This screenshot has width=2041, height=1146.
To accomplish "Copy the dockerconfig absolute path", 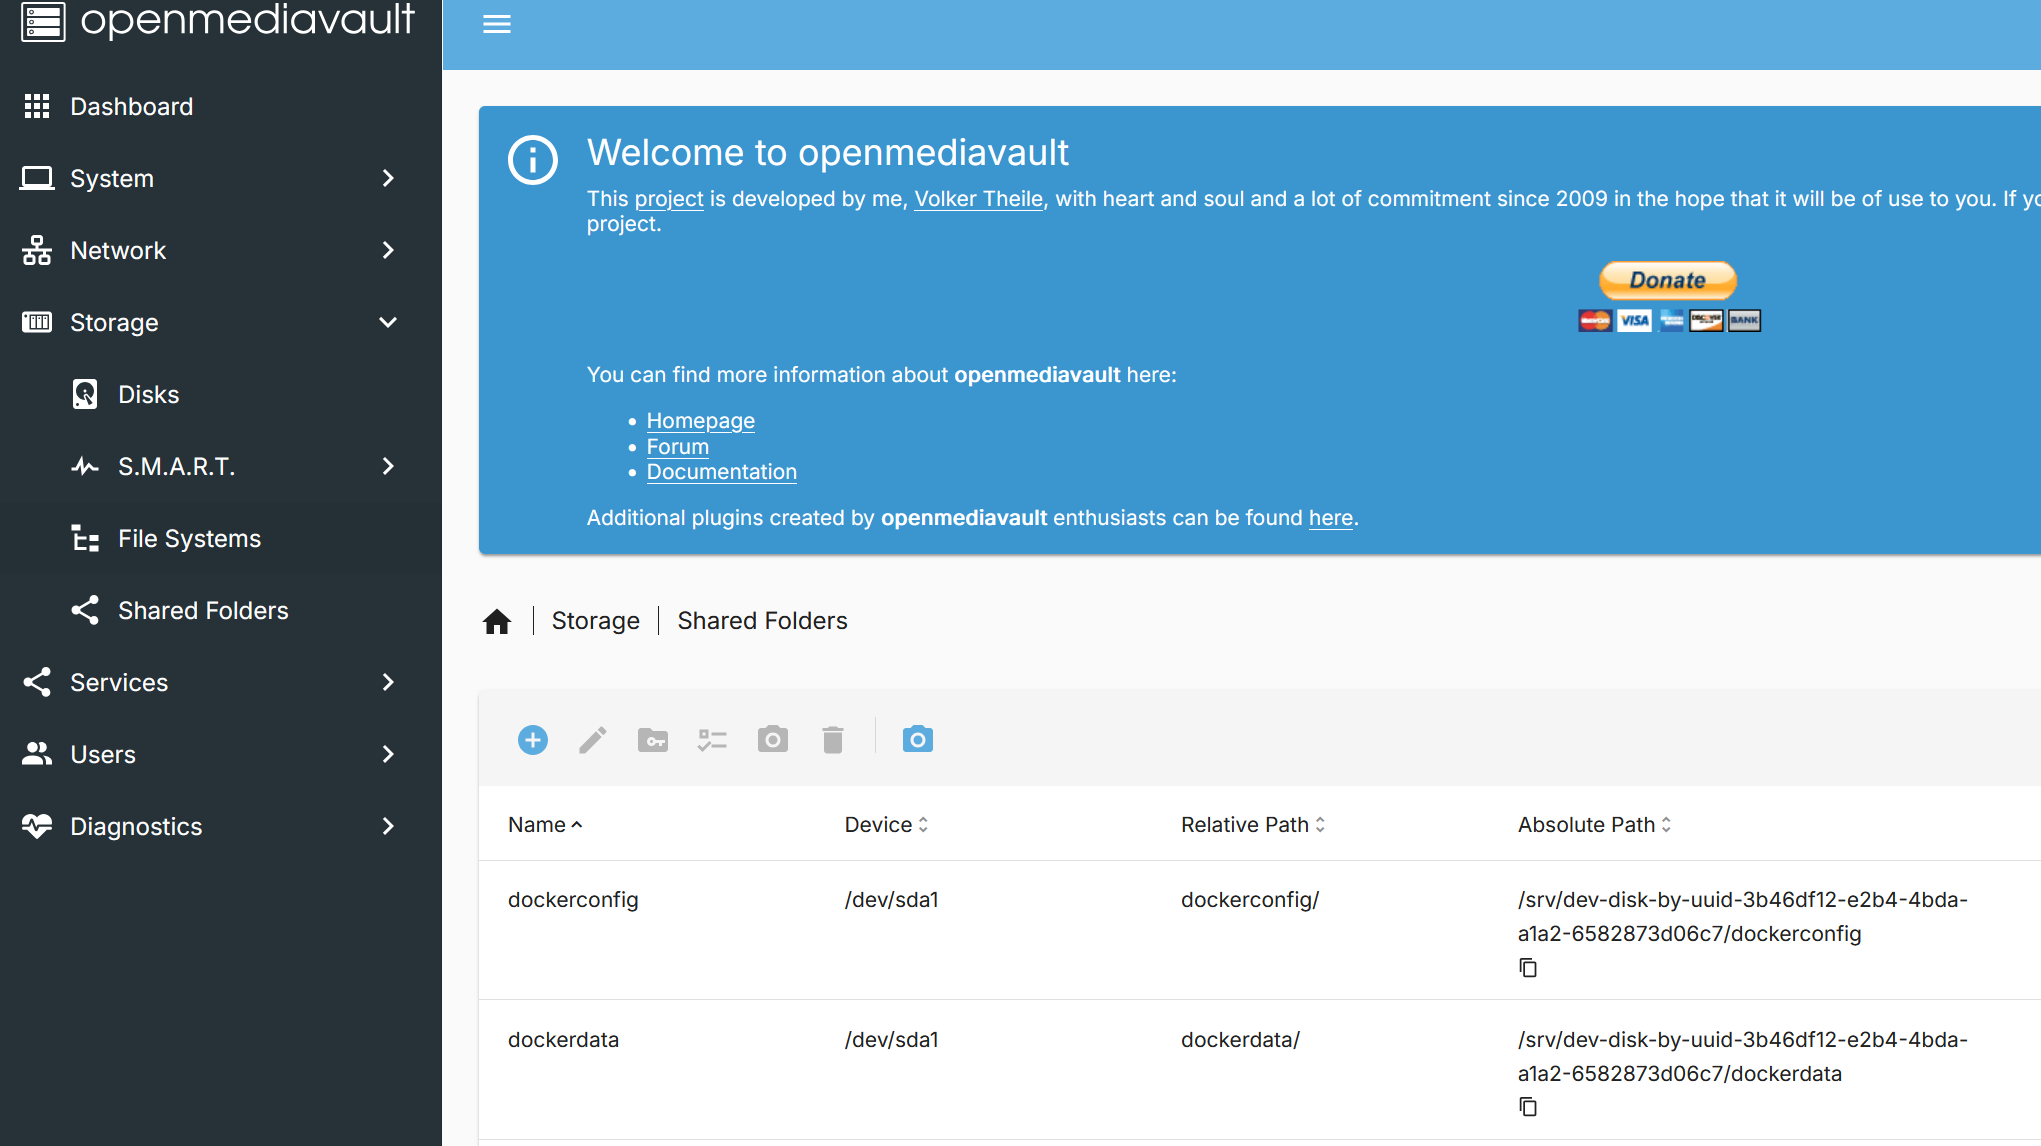I will pos(1528,968).
